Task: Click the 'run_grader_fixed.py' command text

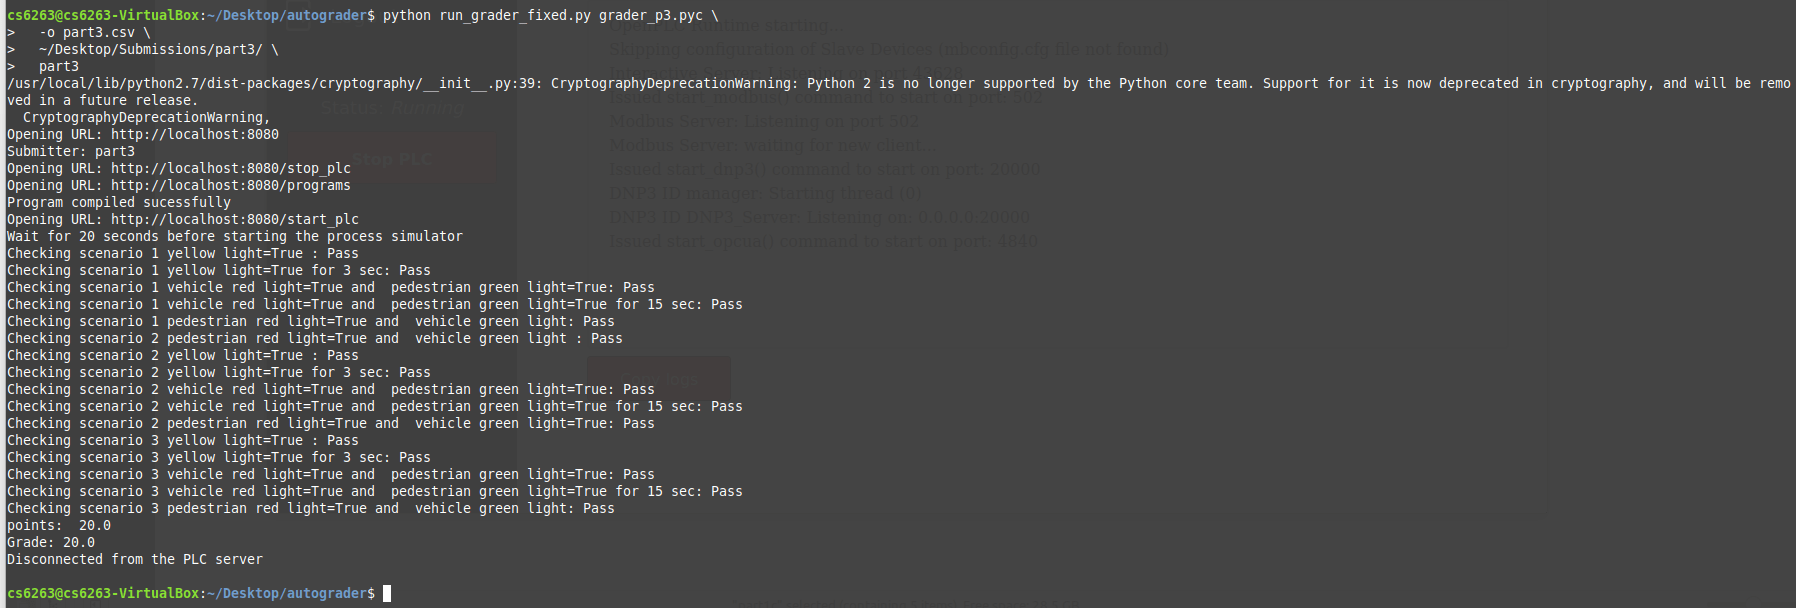Action: 515,15
